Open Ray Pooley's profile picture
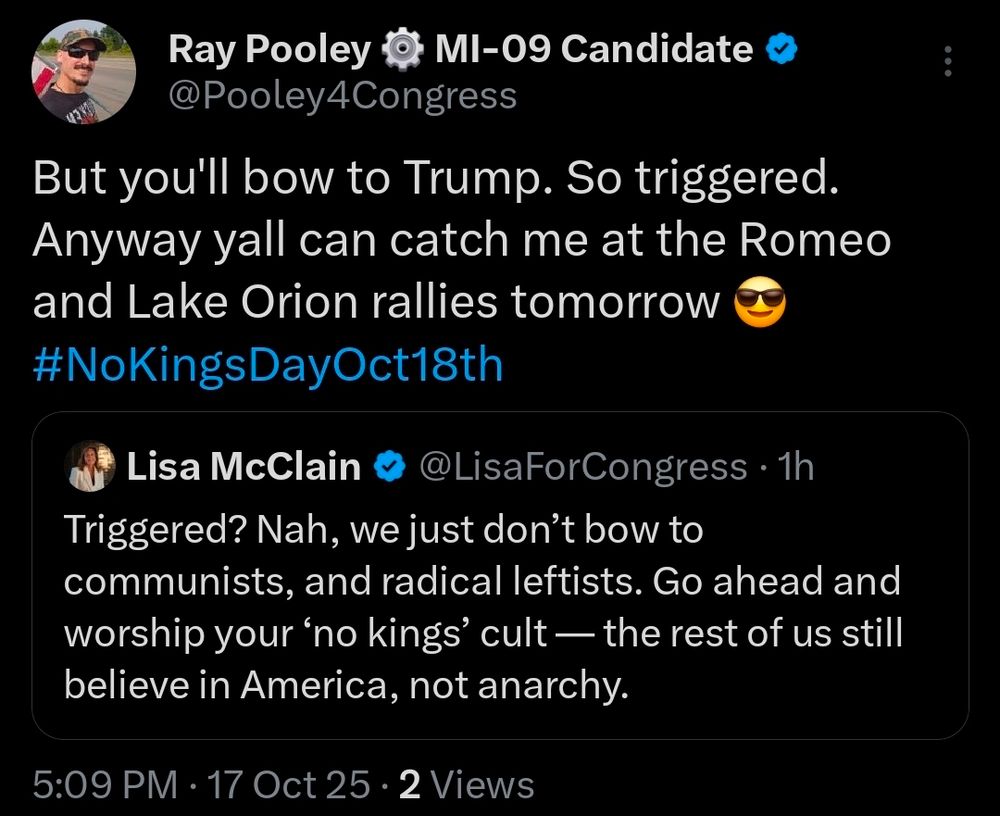 coord(84,73)
